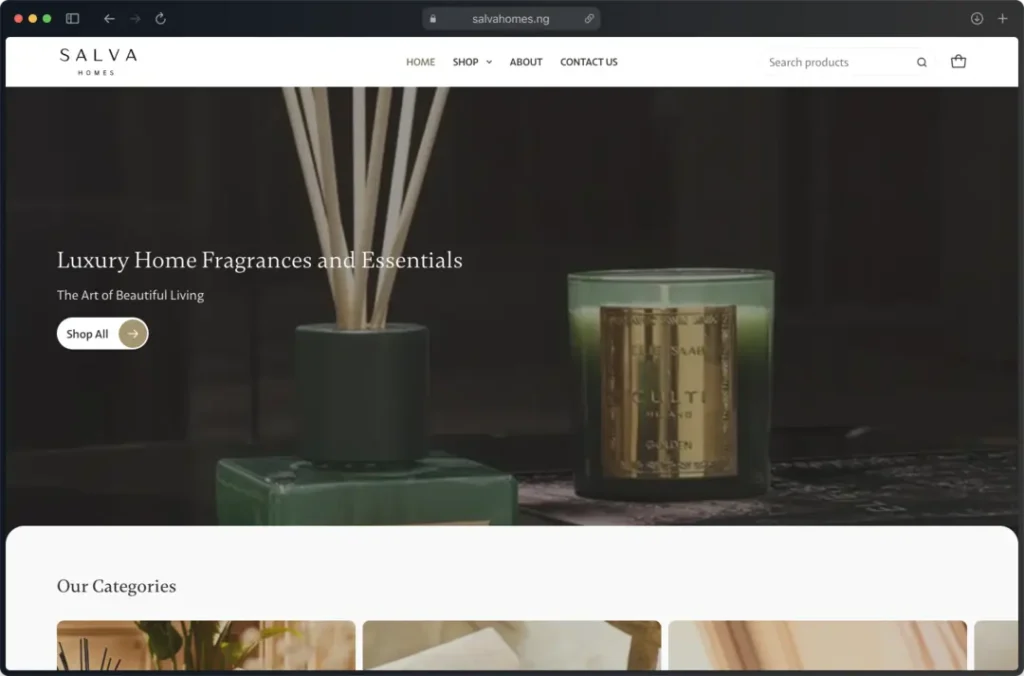Click the search magnifier icon

click(921, 62)
